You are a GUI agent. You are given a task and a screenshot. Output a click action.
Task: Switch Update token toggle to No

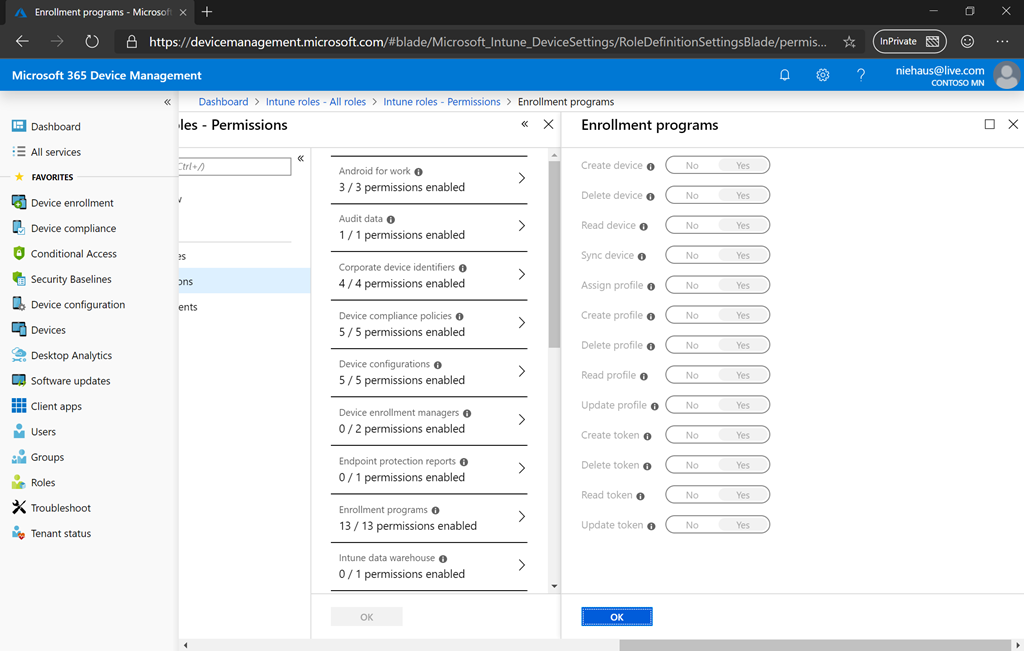pyautogui.click(x=692, y=525)
